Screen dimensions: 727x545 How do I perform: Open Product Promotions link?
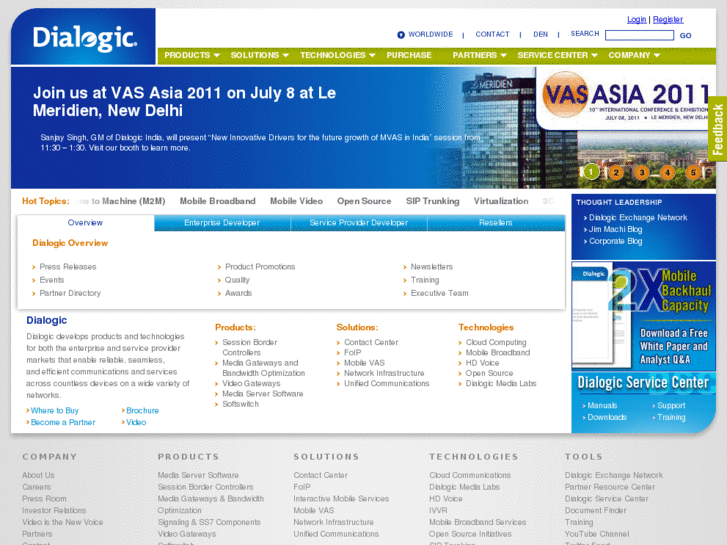coord(260,267)
